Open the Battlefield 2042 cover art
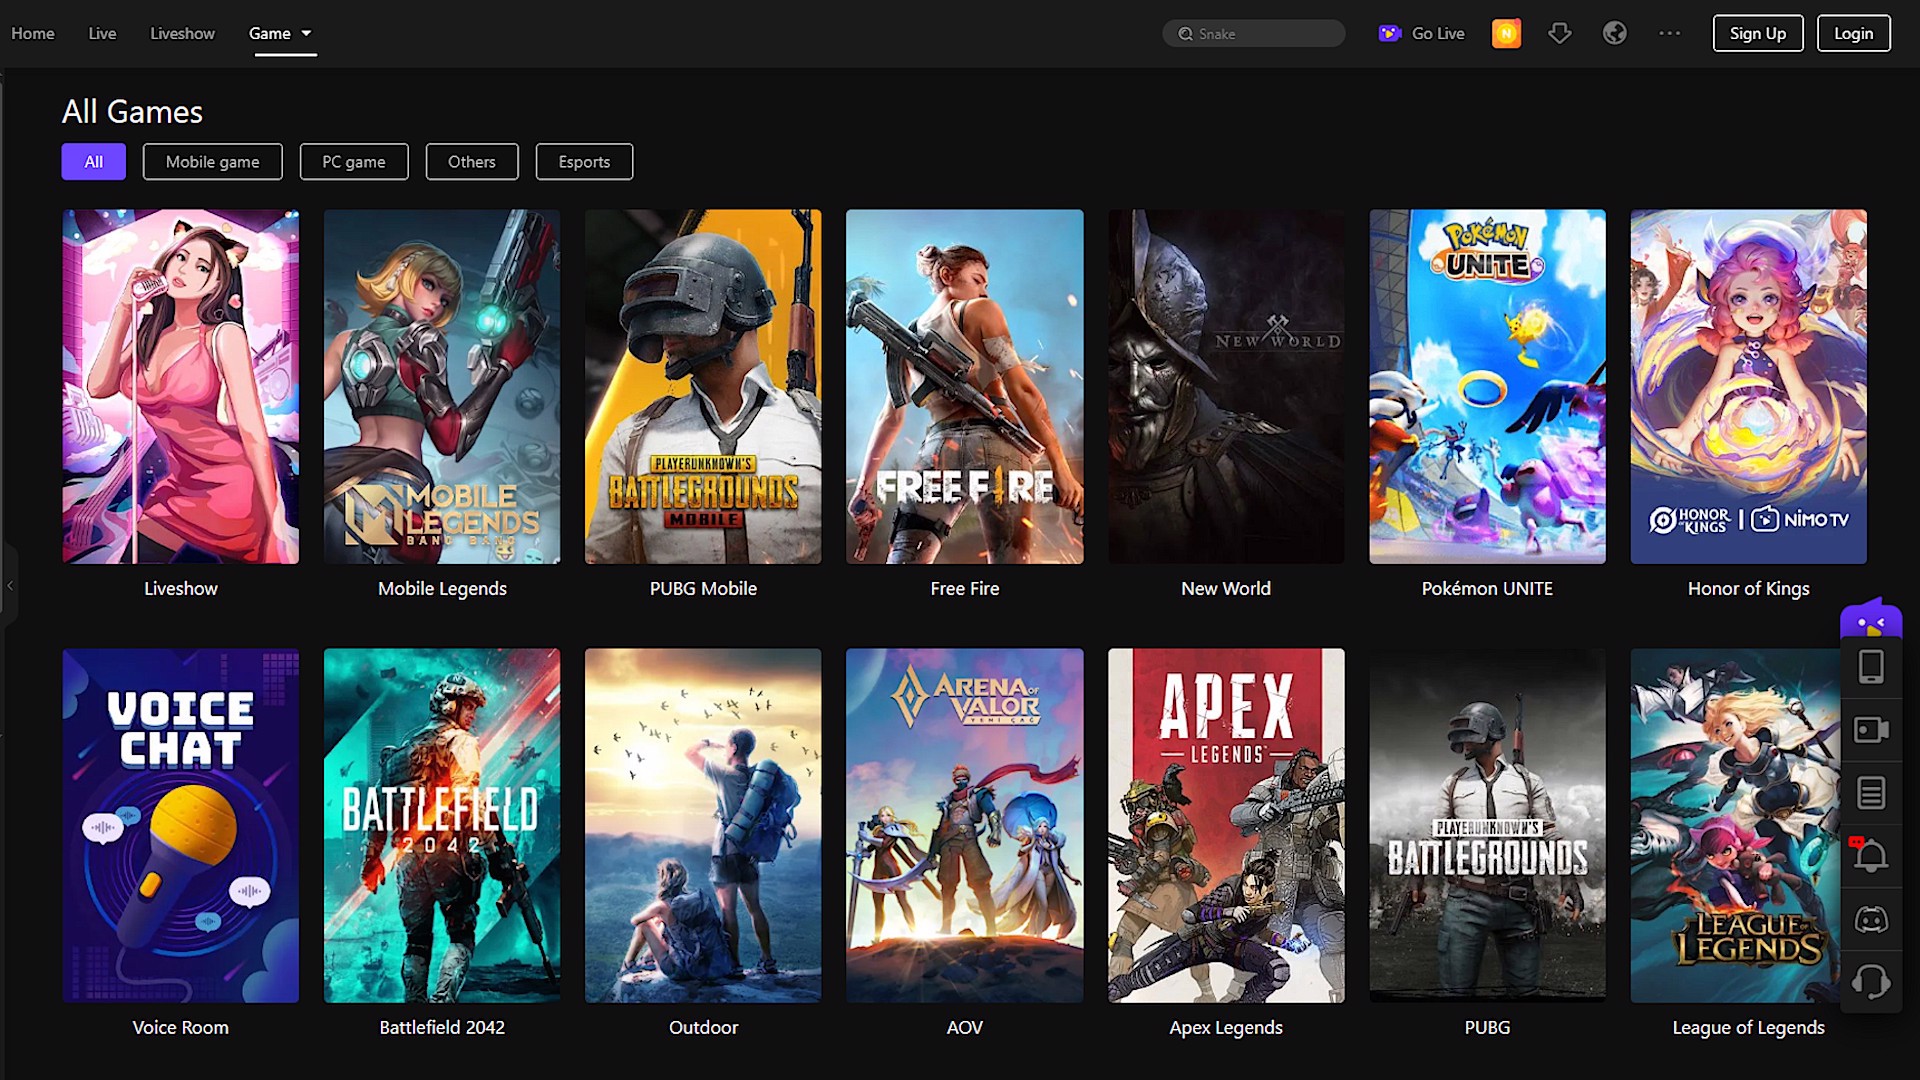 tap(442, 825)
